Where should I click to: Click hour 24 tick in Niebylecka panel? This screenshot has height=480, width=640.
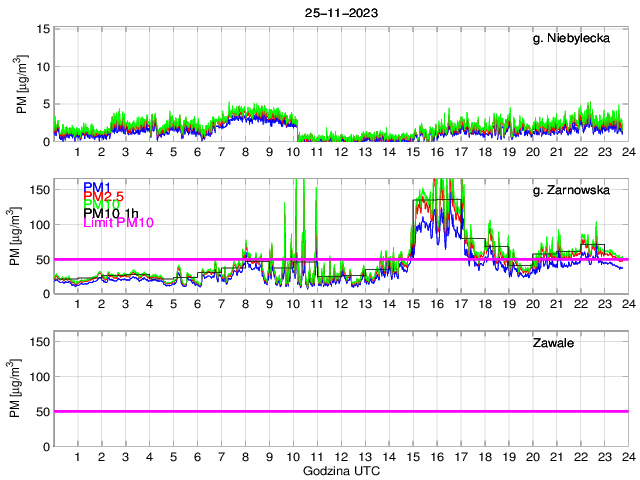[628, 151]
